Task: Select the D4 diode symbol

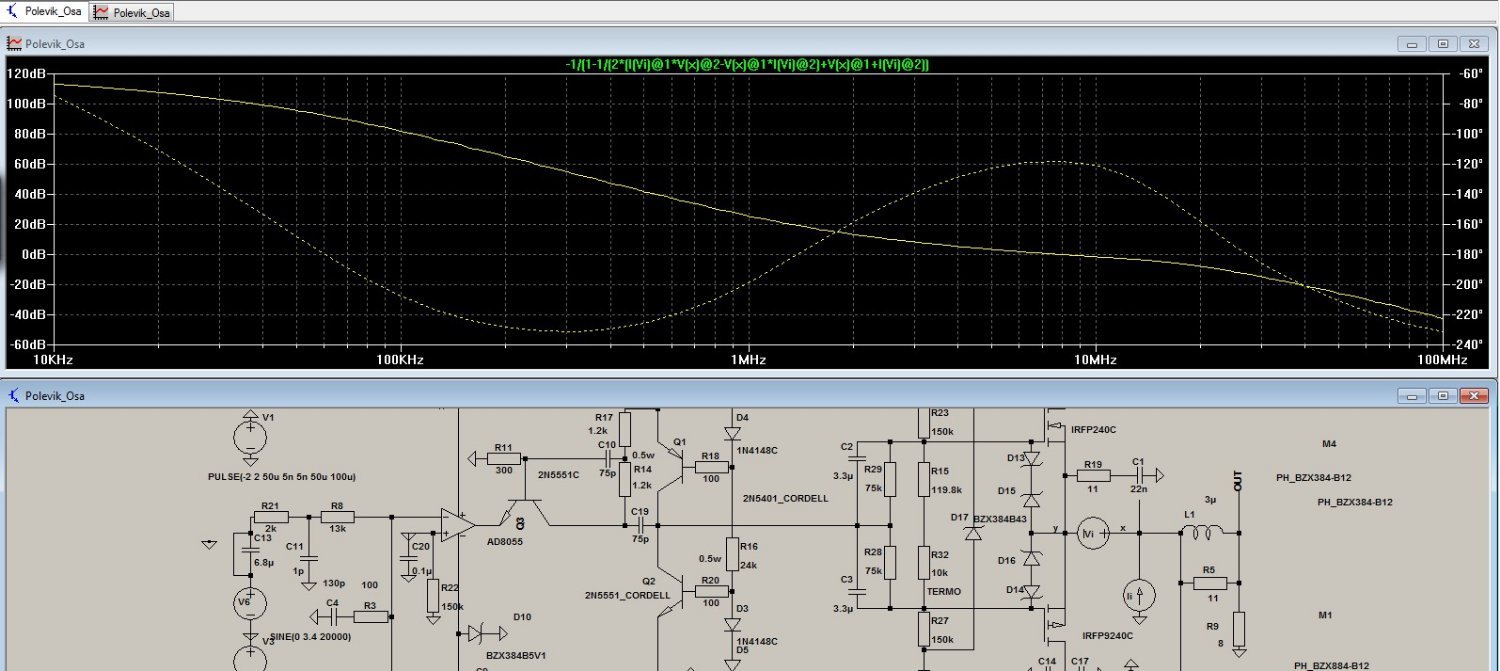Action: coord(731,433)
